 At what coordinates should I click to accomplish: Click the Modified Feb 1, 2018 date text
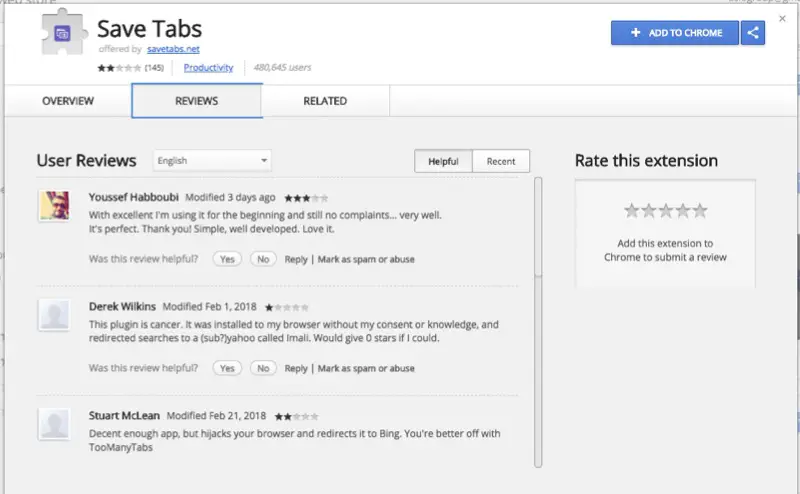coord(209,306)
